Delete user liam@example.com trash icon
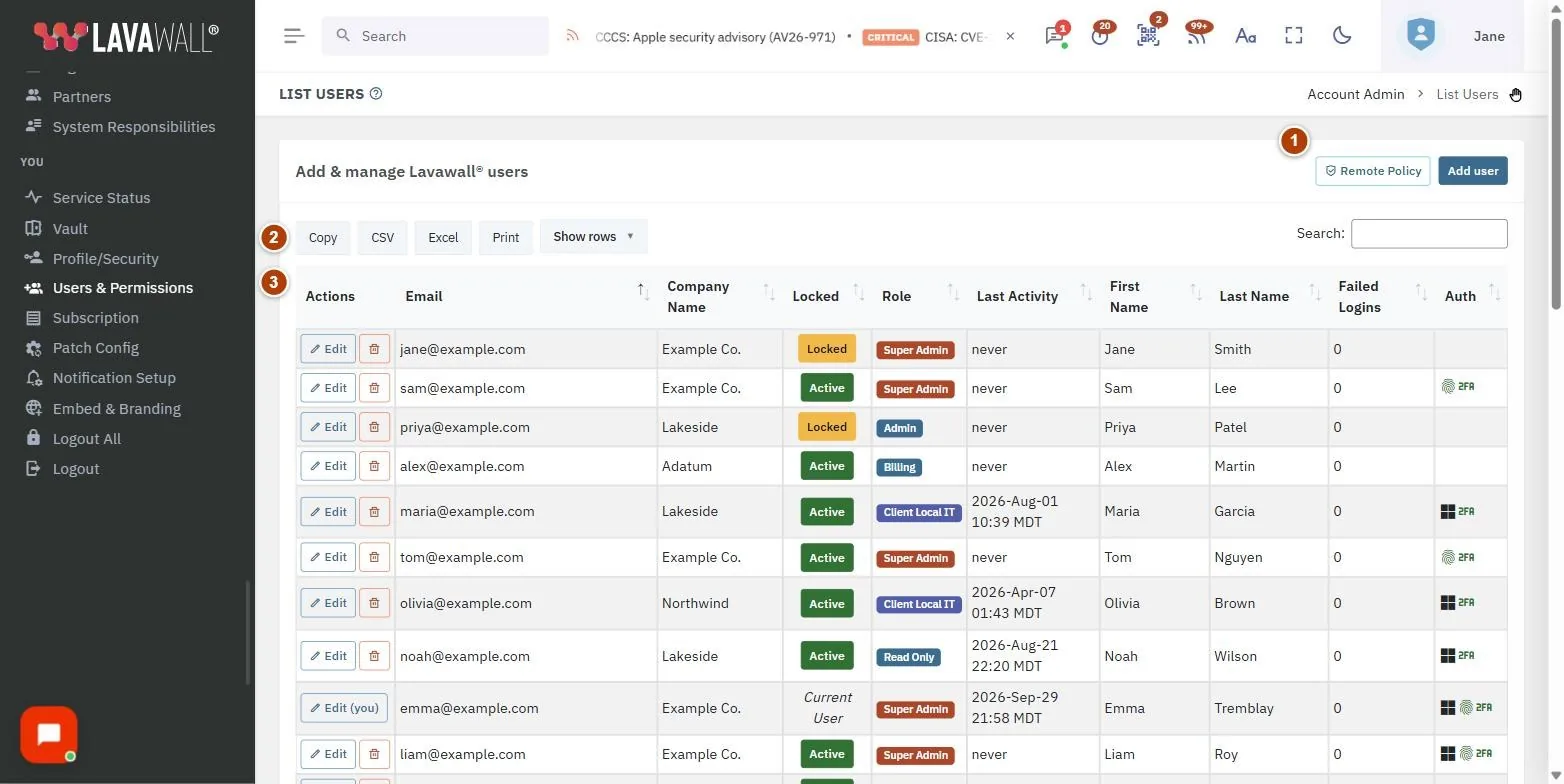Screen dimensions: 1564x784 point(374,754)
